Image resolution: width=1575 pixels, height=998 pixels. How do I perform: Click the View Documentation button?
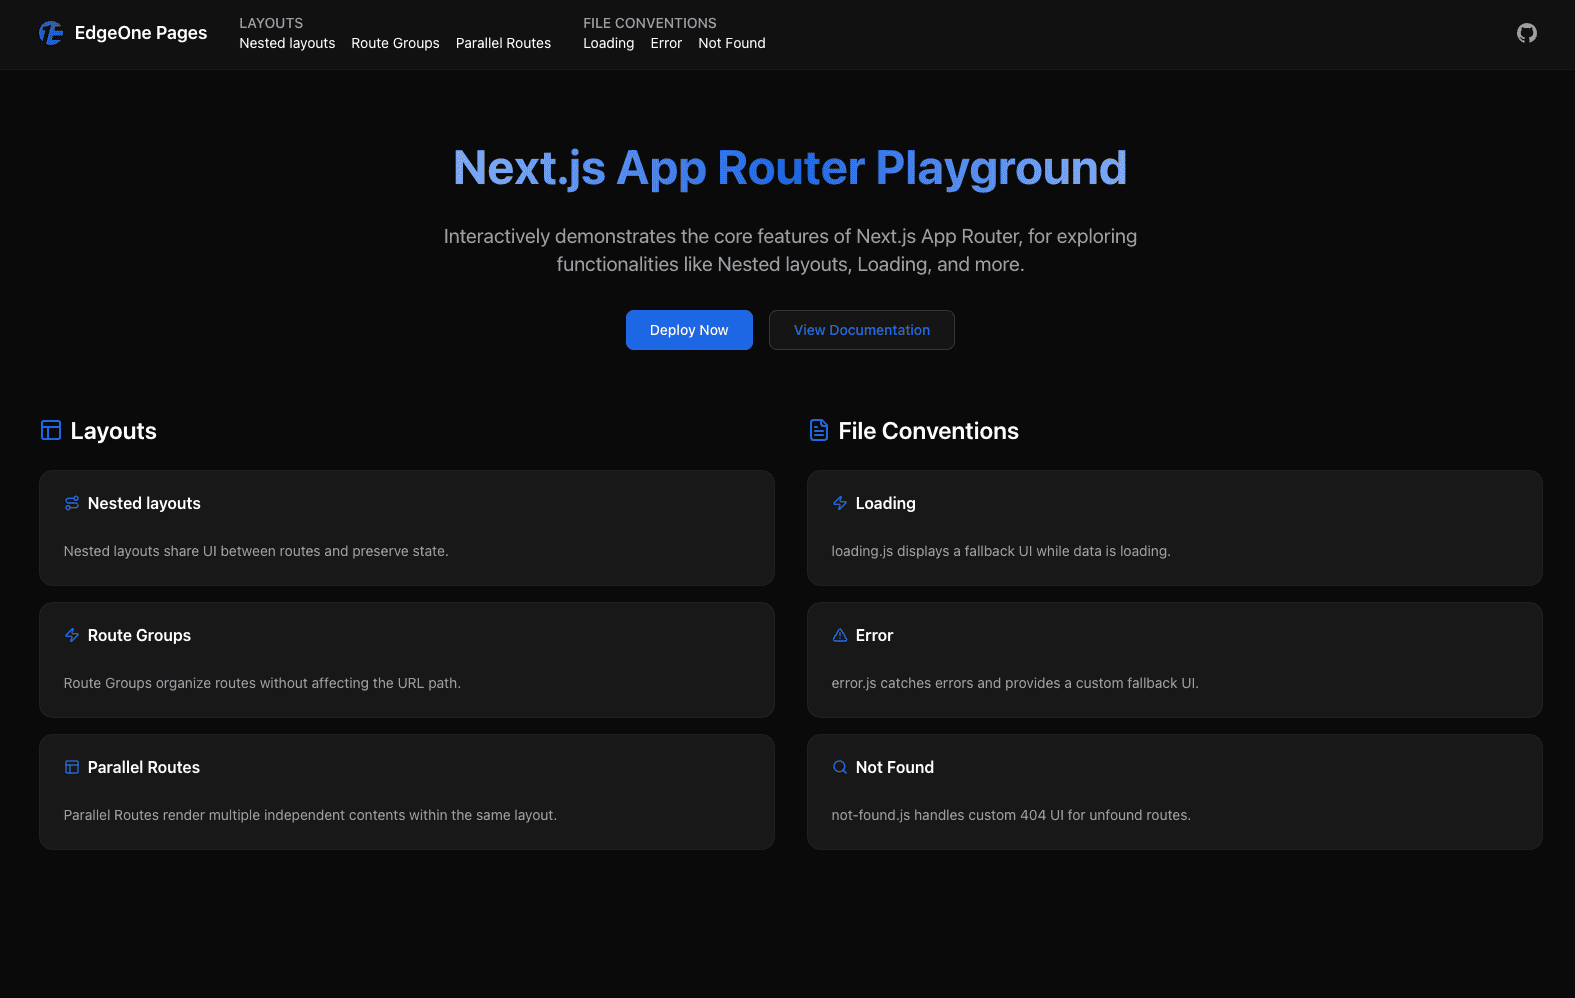(861, 330)
